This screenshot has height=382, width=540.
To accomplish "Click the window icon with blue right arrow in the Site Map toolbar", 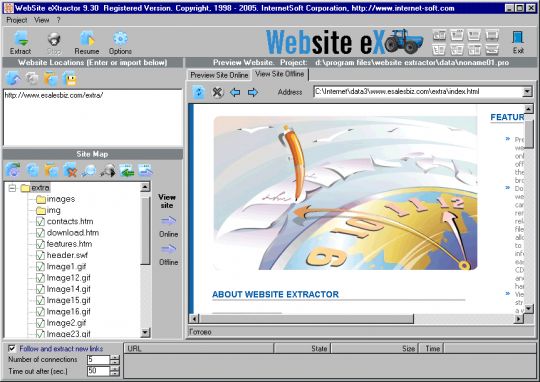I will pos(145,170).
